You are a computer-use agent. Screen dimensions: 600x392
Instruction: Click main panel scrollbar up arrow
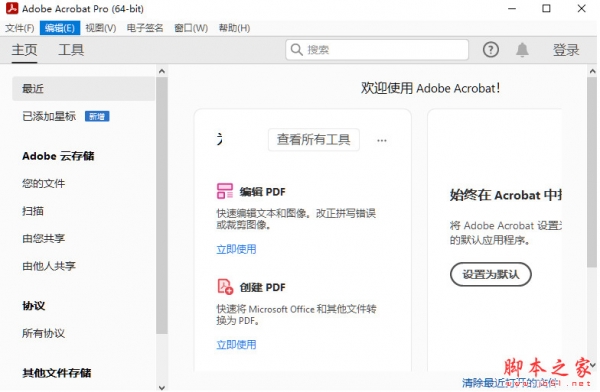(x=592, y=71)
